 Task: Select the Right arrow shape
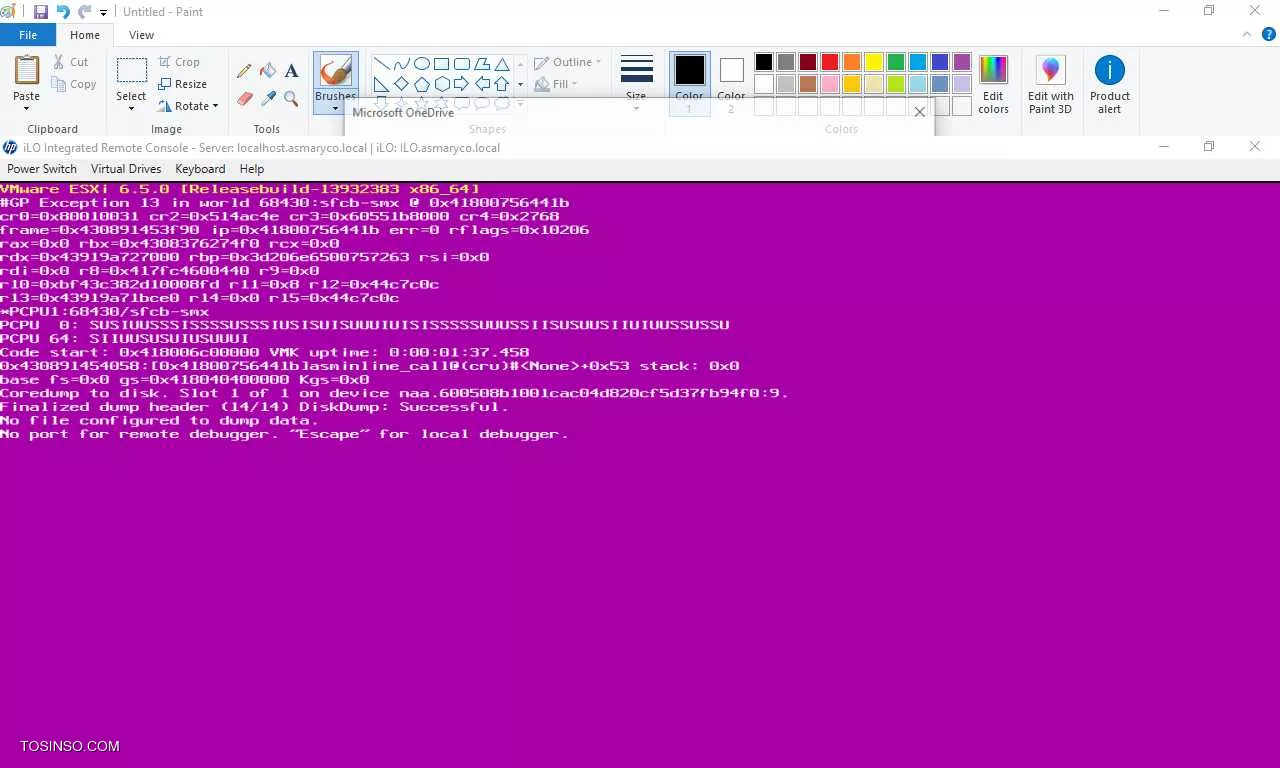pyautogui.click(x=462, y=84)
